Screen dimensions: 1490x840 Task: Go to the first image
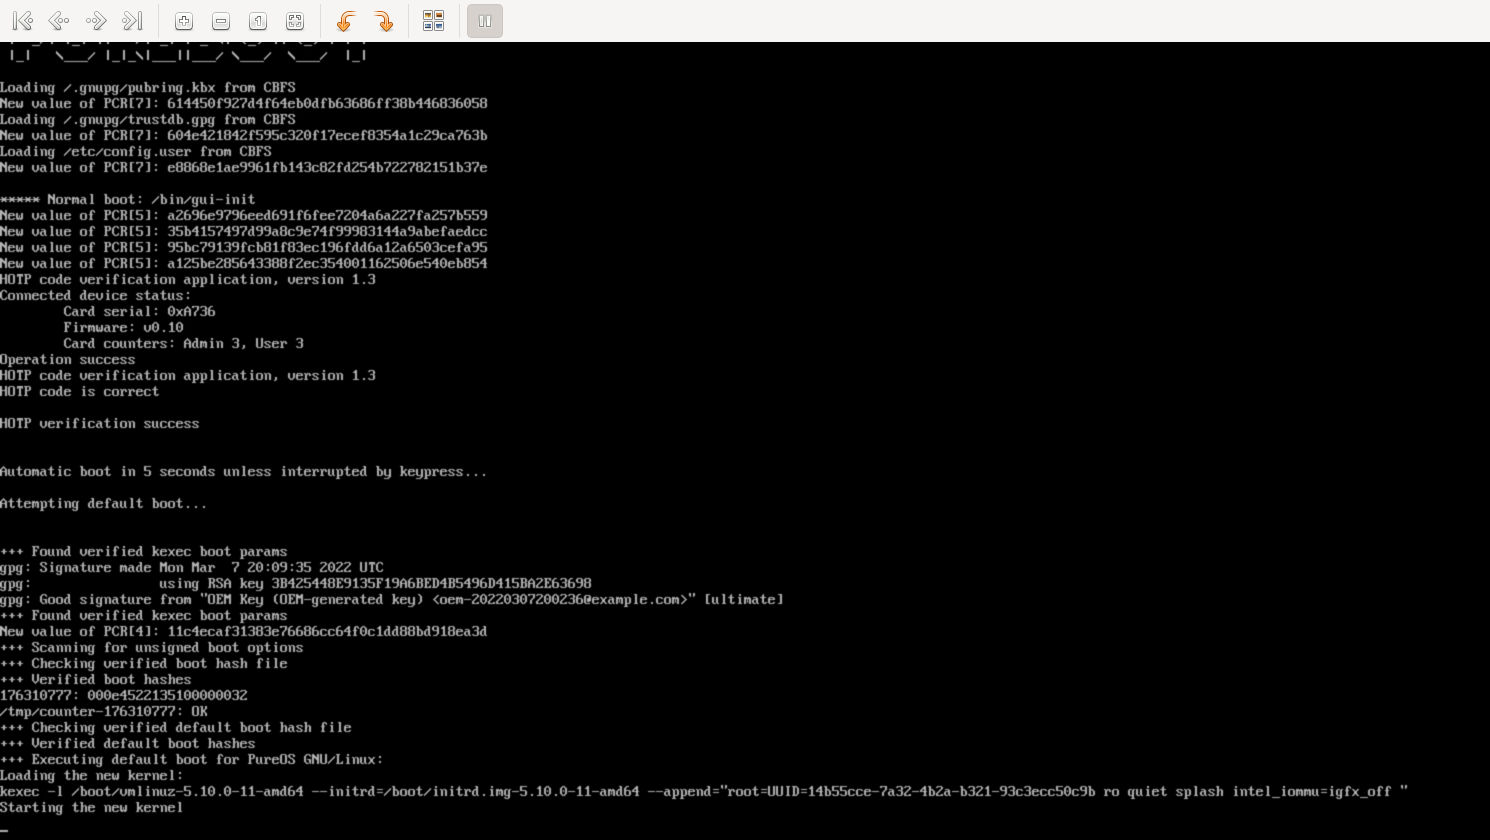coord(23,21)
